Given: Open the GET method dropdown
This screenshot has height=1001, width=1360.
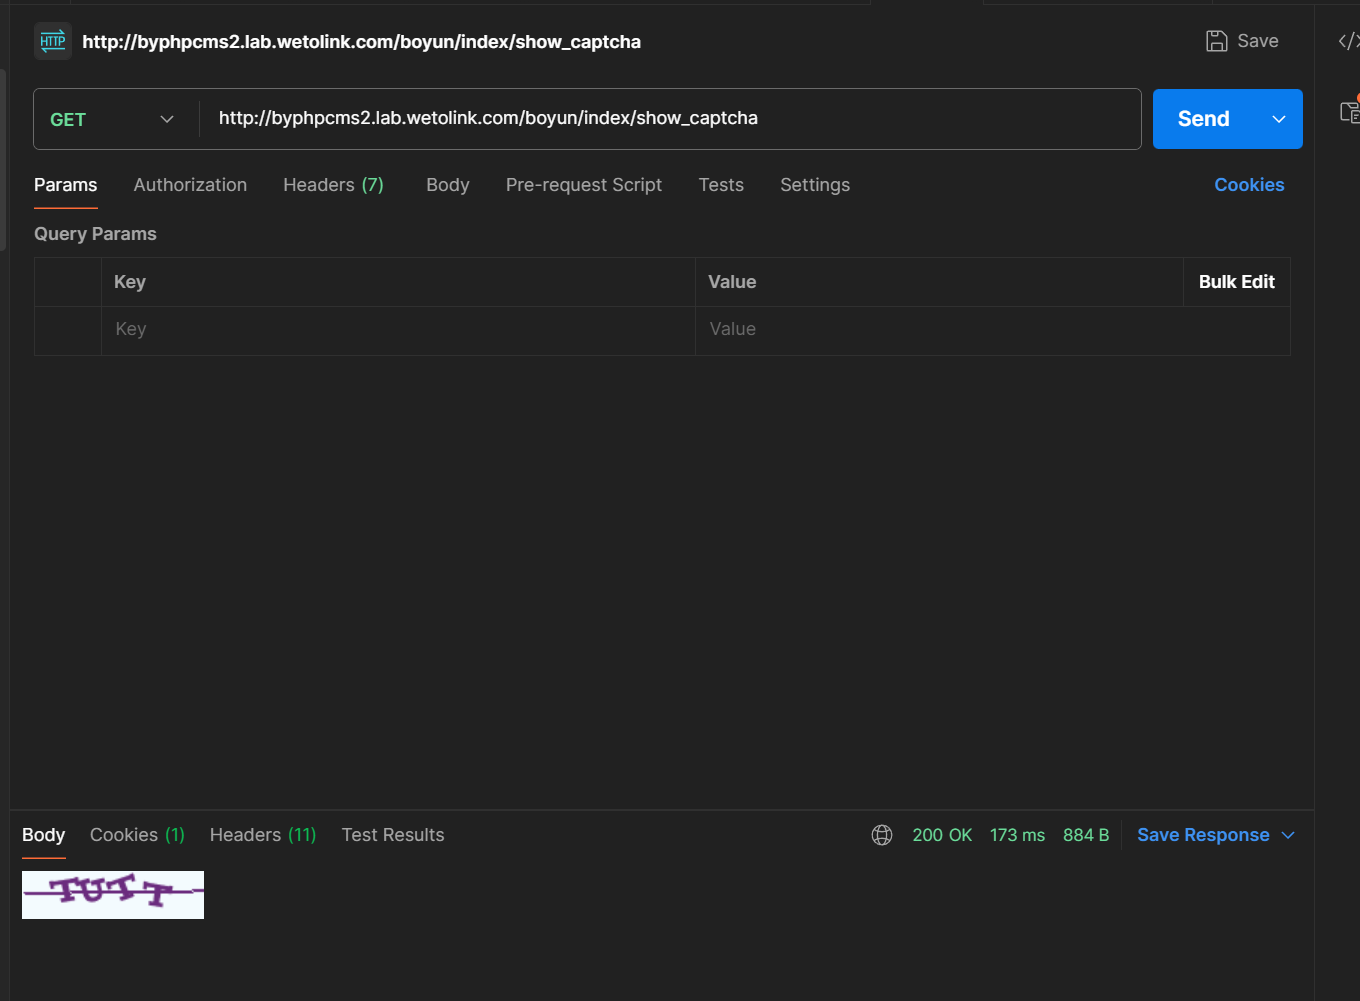Looking at the screenshot, I should (115, 119).
